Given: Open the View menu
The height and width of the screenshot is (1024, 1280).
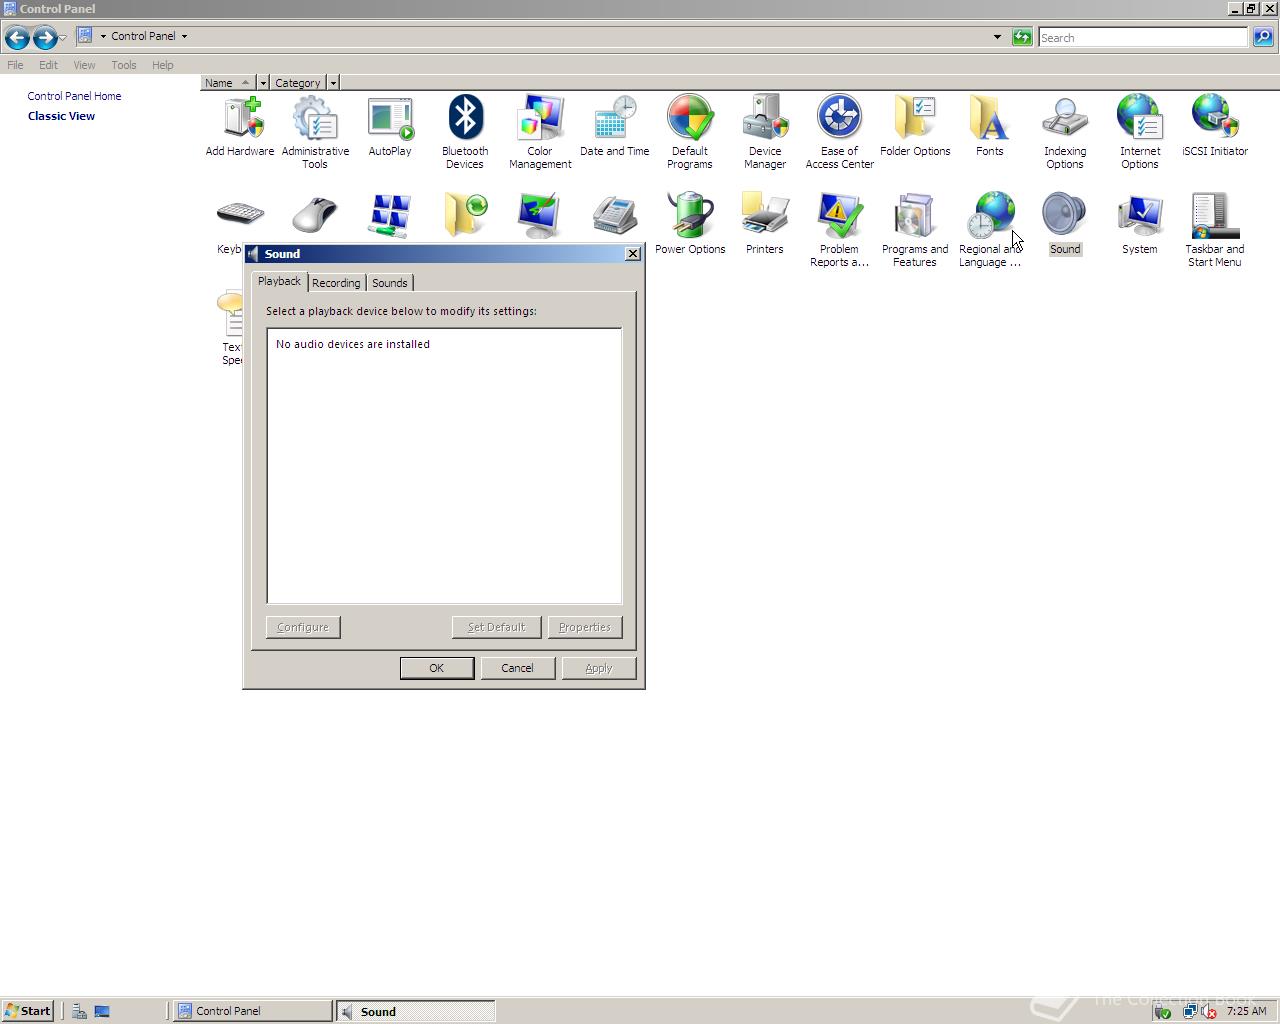Looking at the screenshot, I should (x=84, y=65).
